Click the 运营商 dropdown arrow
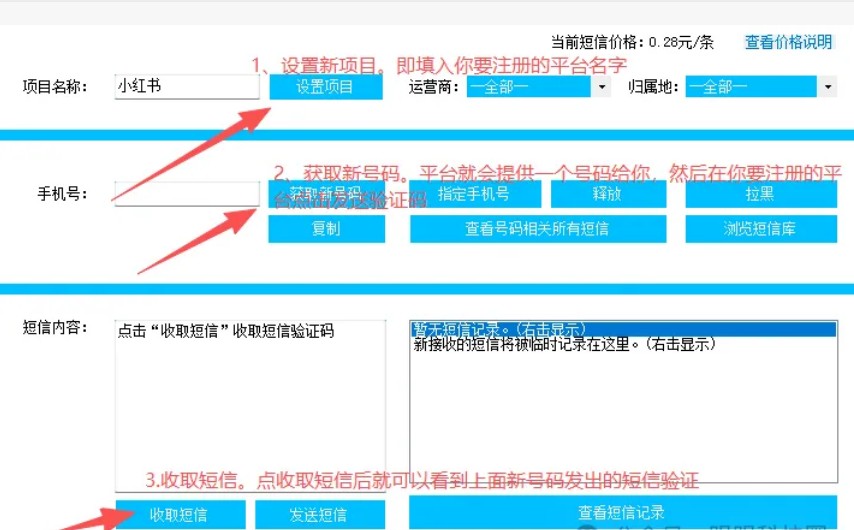Screen dimensions: 854x530 [x=601, y=87]
